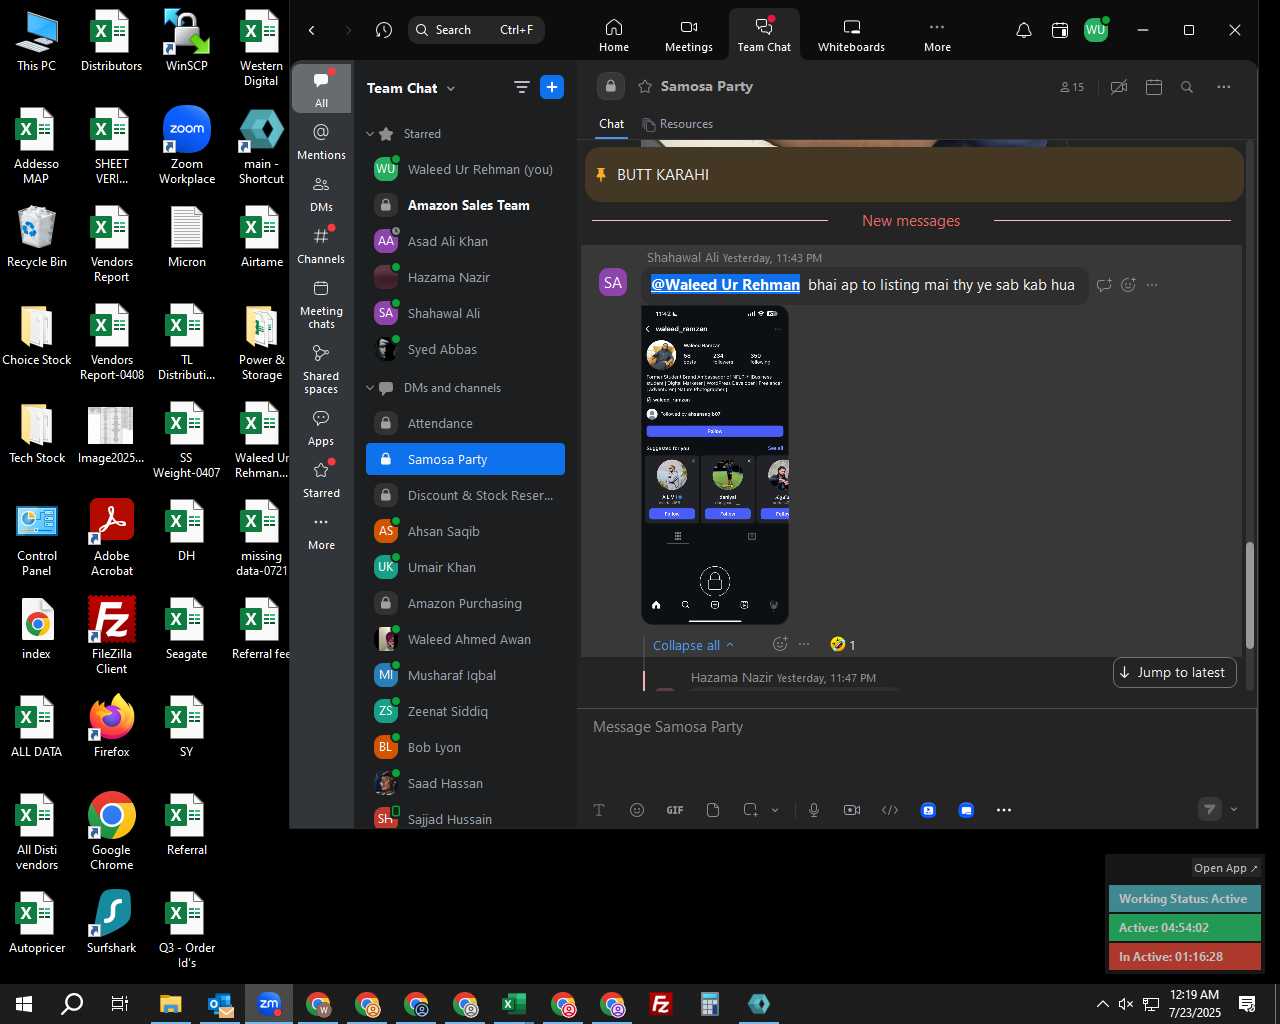Screen dimensions: 1280x1024
Task: Expand the screenshot options arrow
Action: pyautogui.click(x=775, y=810)
